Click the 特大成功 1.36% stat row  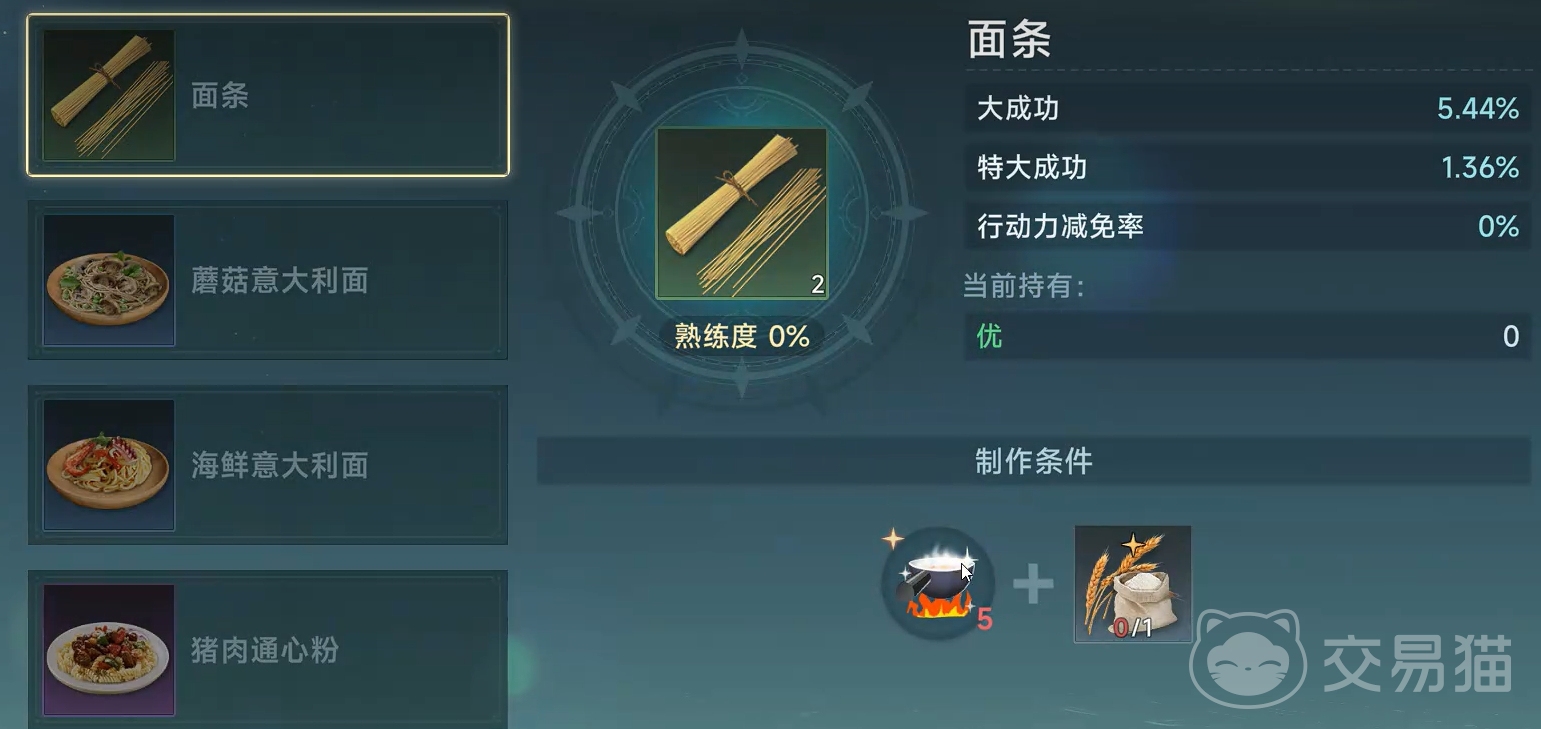[x=1248, y=167]
